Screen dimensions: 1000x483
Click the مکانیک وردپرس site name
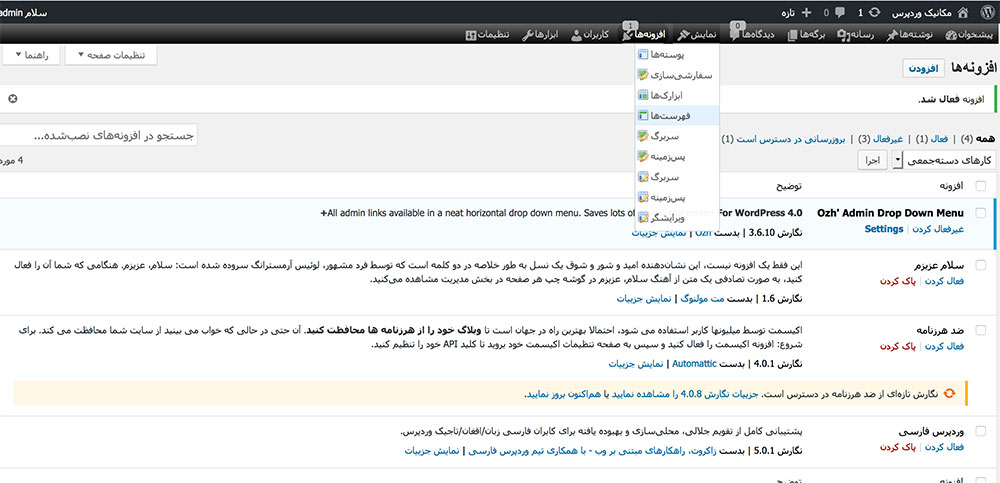(x=923, y=12)
